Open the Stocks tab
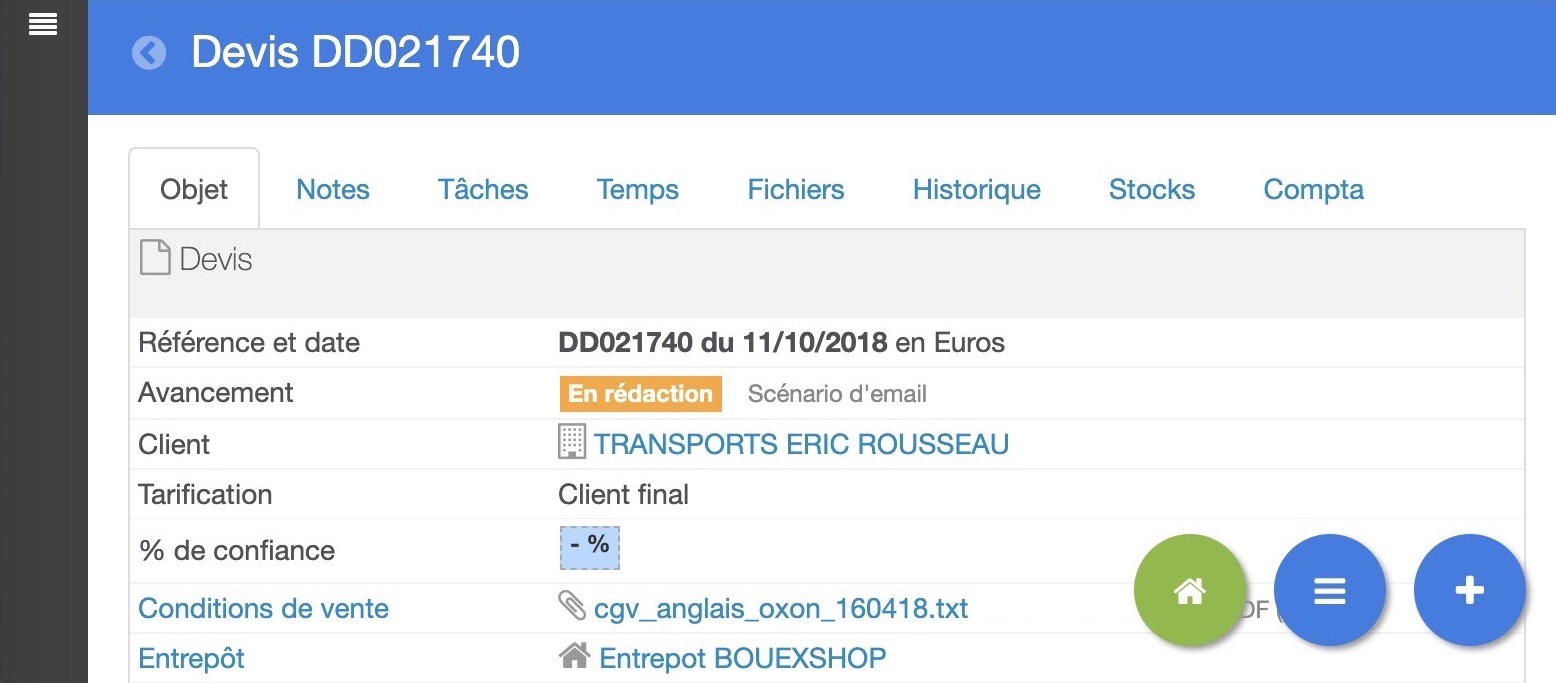The height and width of the screenshot is (683, 1556). click(1152, 190)
